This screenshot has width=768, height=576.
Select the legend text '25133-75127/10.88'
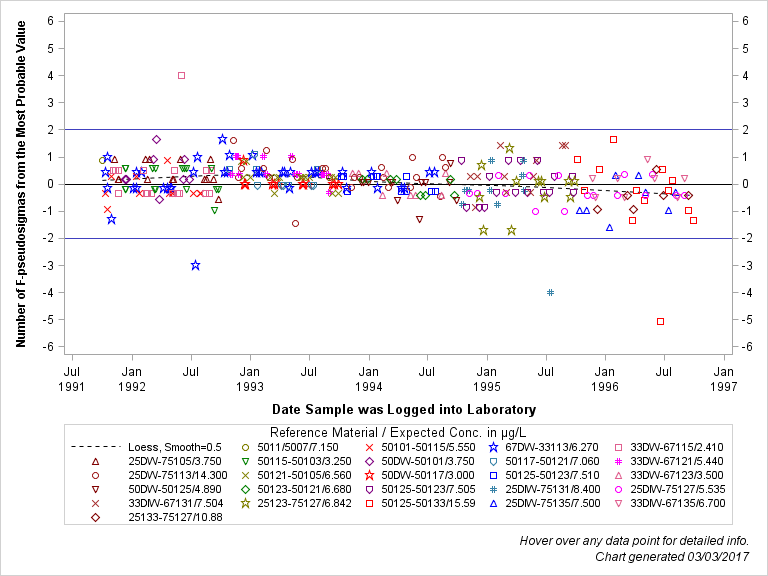click(x=175, y=517)
